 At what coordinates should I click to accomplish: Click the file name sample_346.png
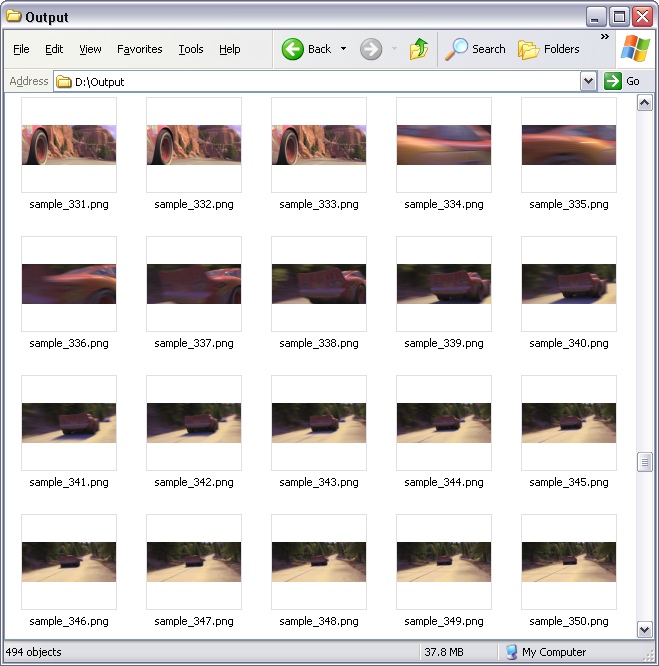tap(69, 621)
